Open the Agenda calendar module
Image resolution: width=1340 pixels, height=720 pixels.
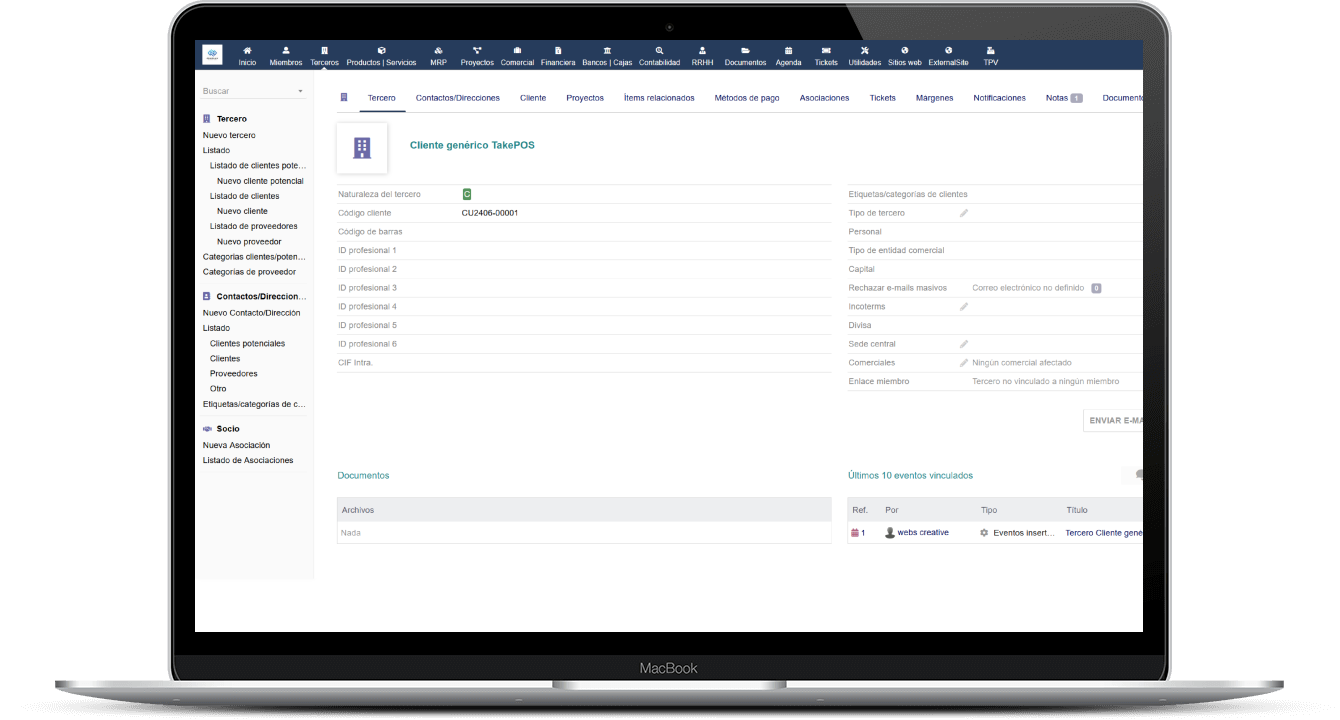[x=788, y=55]
